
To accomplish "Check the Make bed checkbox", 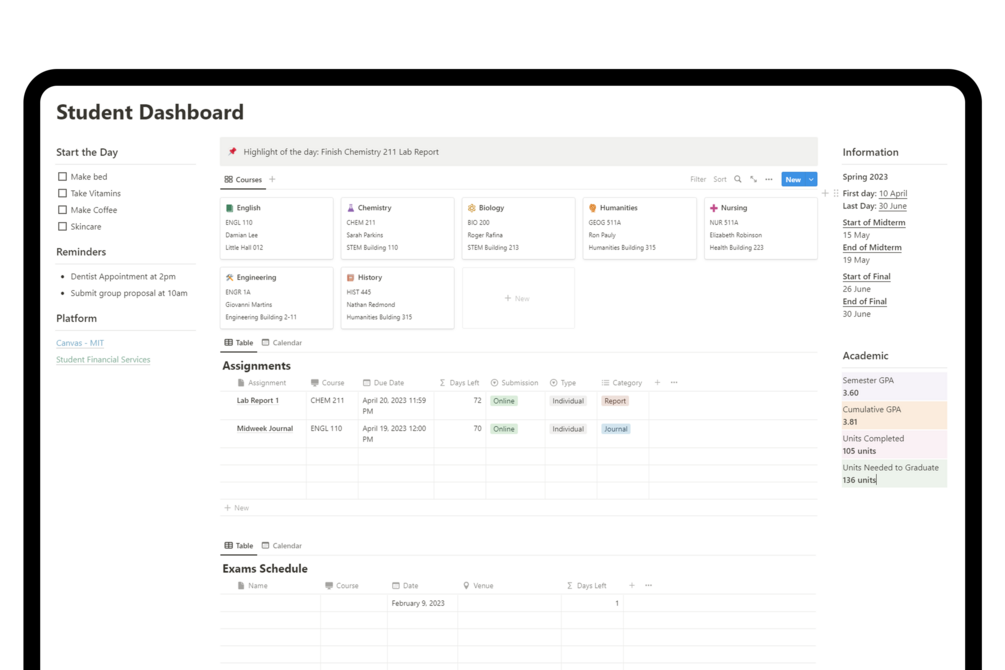I will (x=62, y=176).
